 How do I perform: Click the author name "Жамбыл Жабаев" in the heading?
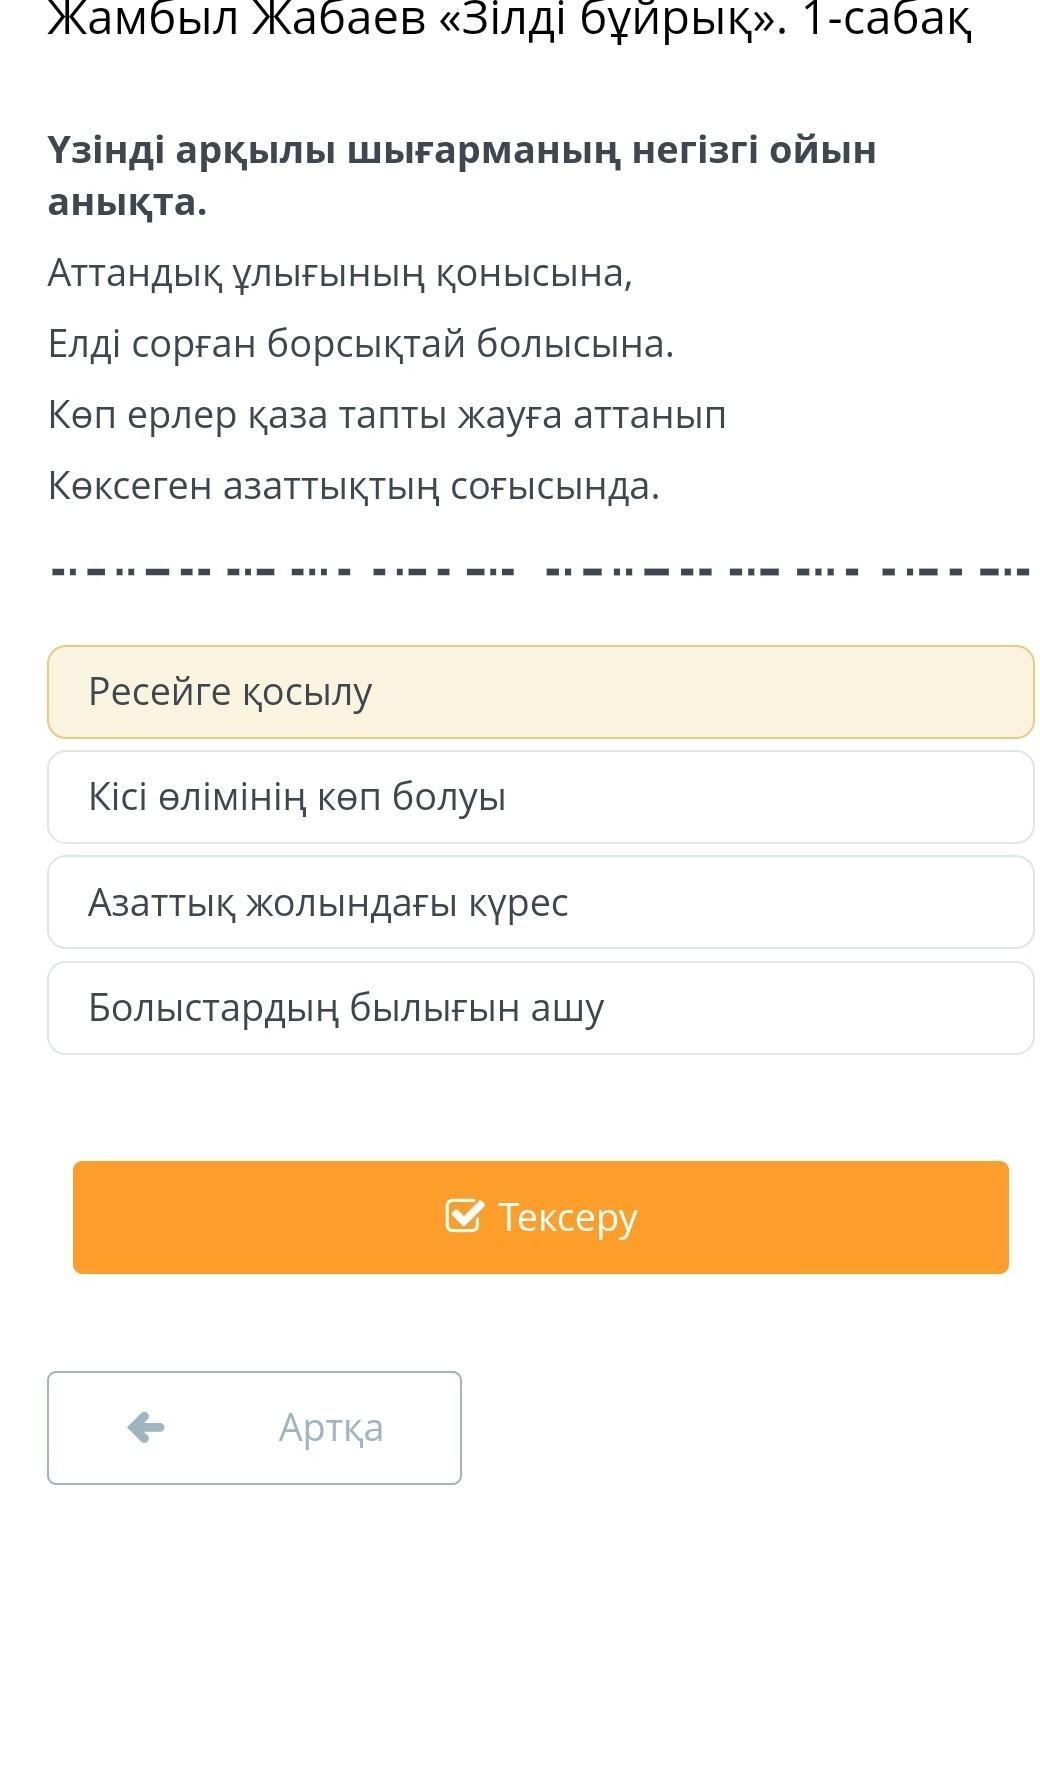coord(236,22)
